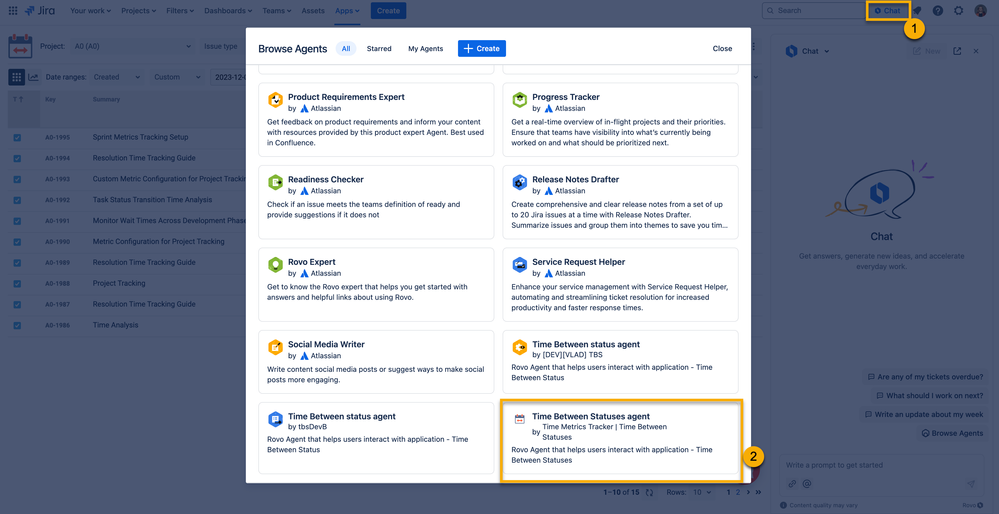
Task: Click the Service Request Helper agent icon
Action: click(x=519, y=265)
